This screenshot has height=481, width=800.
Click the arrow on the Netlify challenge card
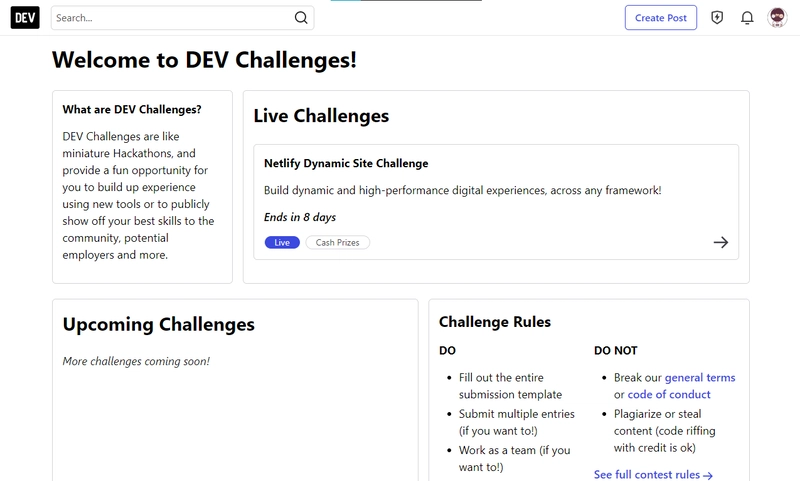pyautogui.click(x=720, y=242)
